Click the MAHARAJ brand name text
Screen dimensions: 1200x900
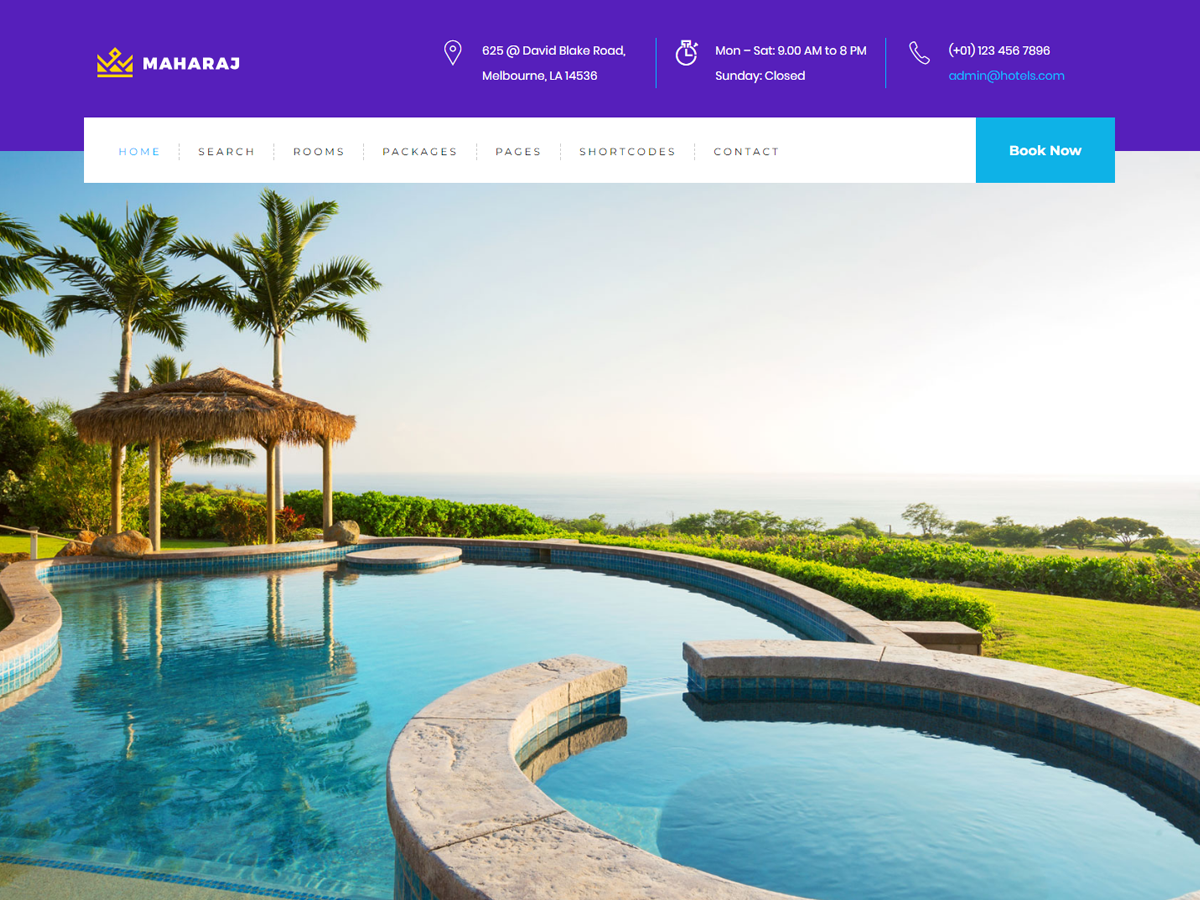[x=191, y=64]
